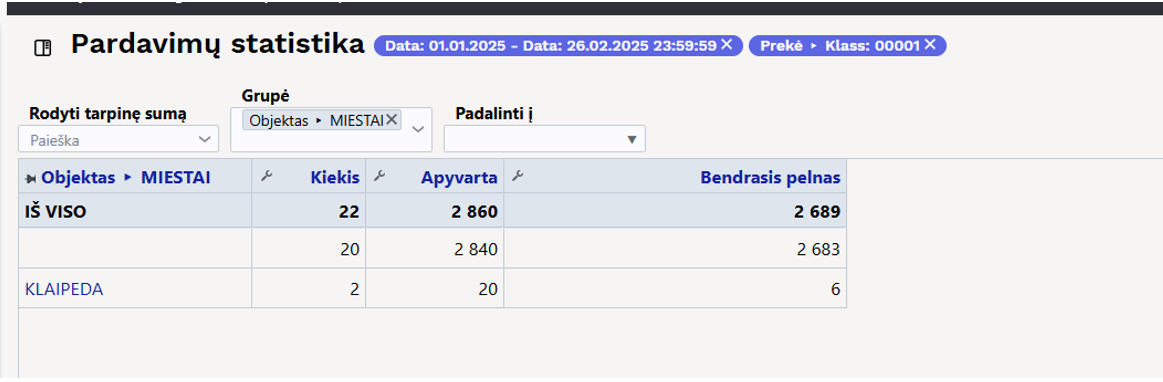
Task: Toggle the side panel icon beside the title
Action: [x=44, y=48]
